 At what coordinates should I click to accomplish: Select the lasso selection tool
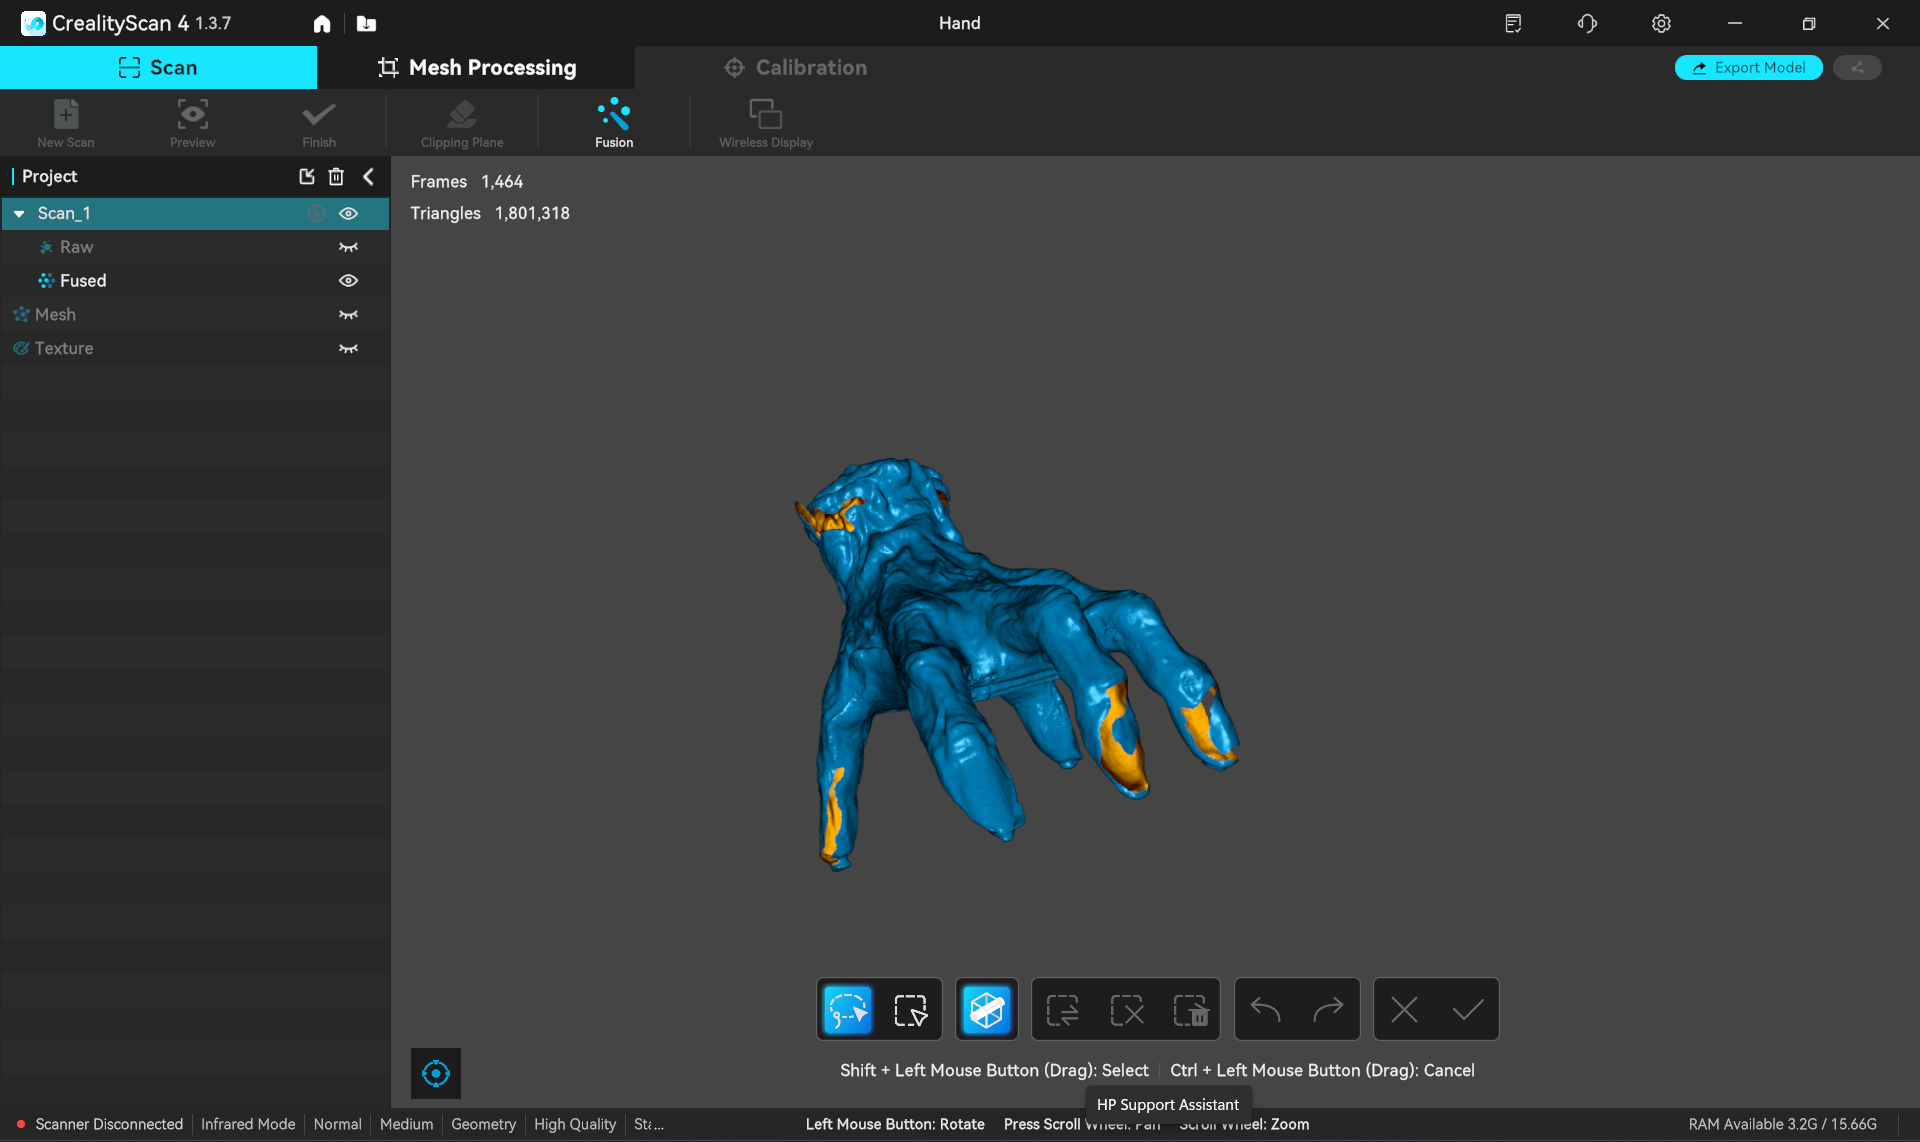847,1010
